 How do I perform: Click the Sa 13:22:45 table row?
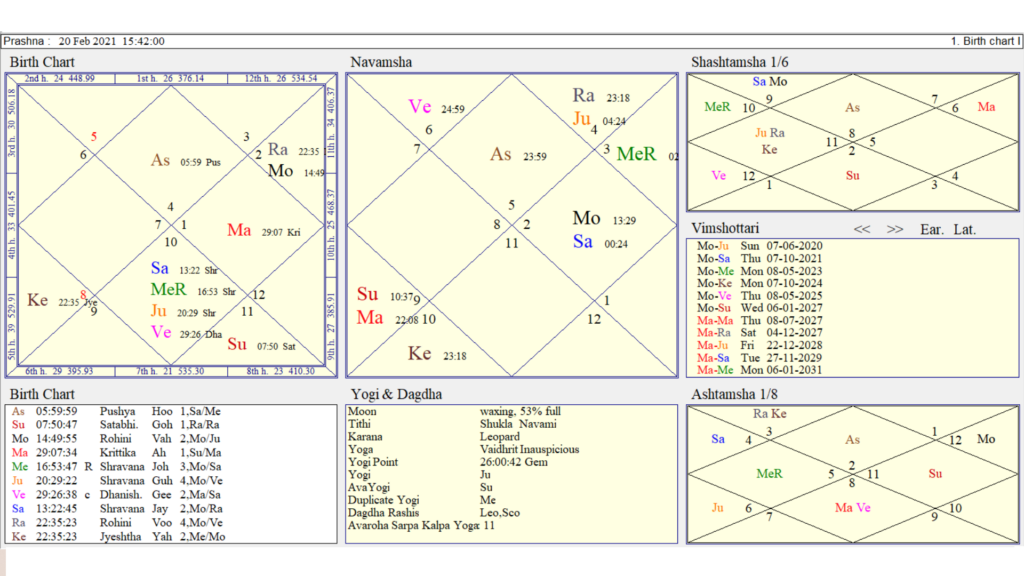(116, 509)
